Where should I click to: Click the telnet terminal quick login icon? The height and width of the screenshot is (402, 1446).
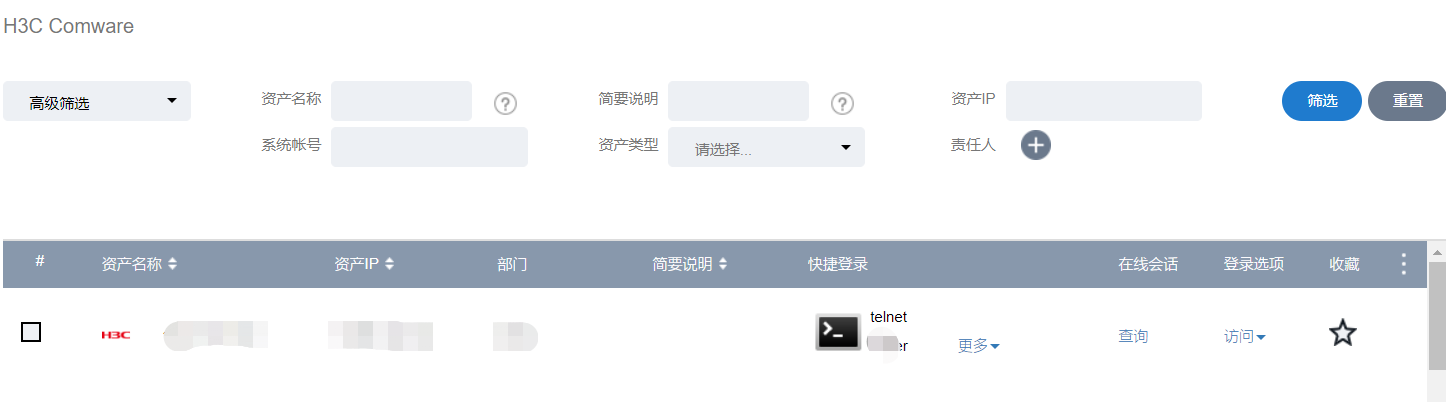click(x=837, y=332)
